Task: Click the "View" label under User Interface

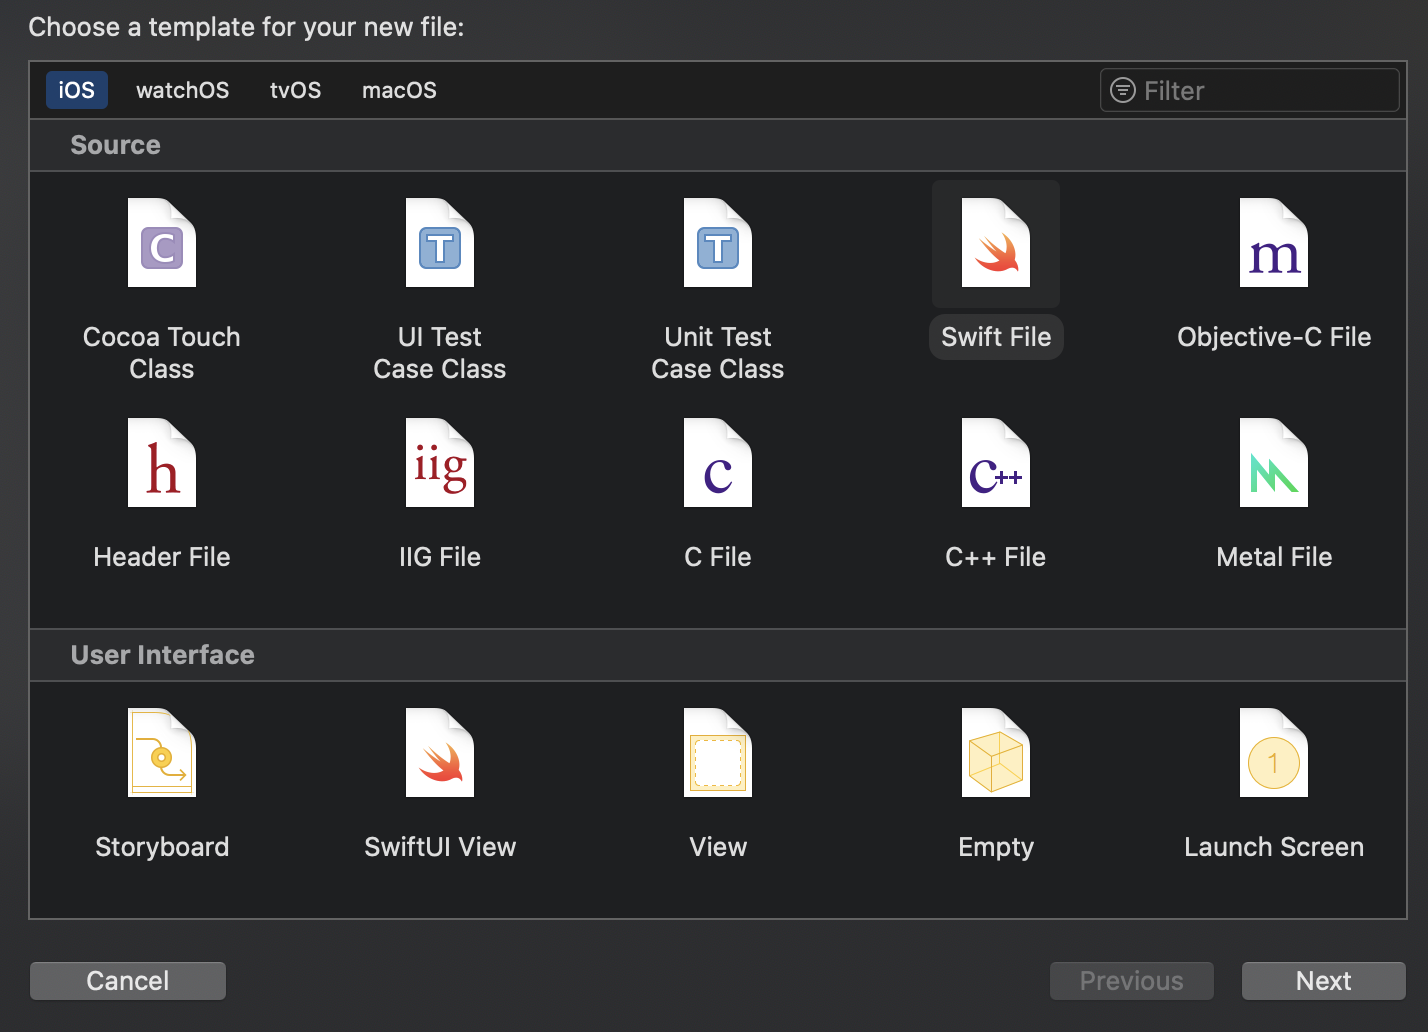Action: coord(718,847)
